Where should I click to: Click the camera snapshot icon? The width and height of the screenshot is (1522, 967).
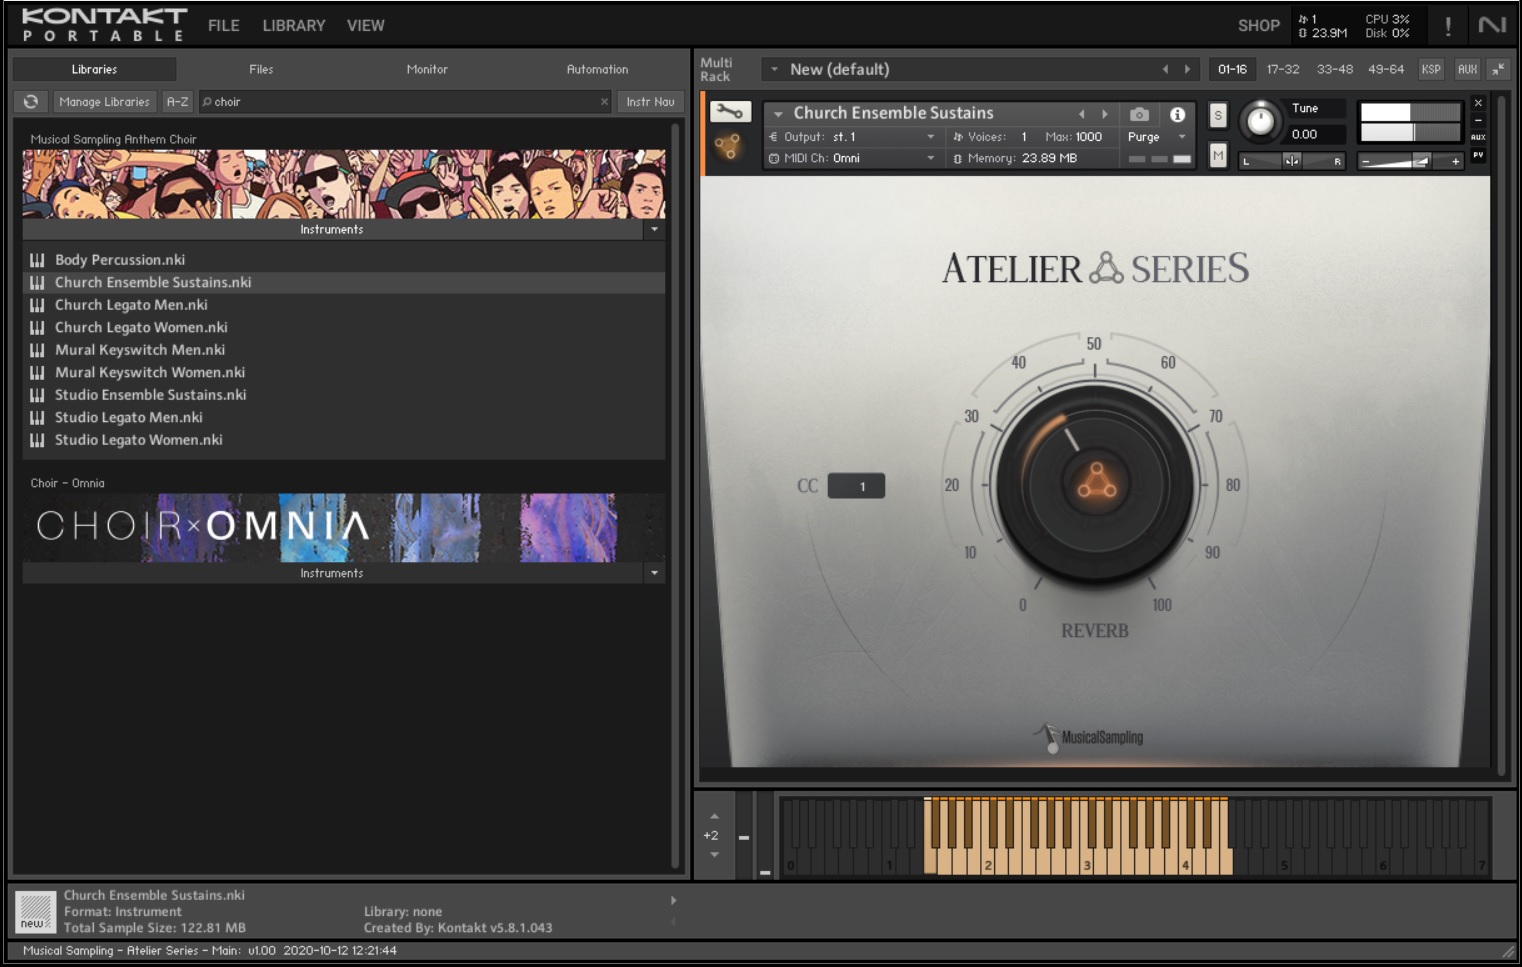(x=1139, y=114)
